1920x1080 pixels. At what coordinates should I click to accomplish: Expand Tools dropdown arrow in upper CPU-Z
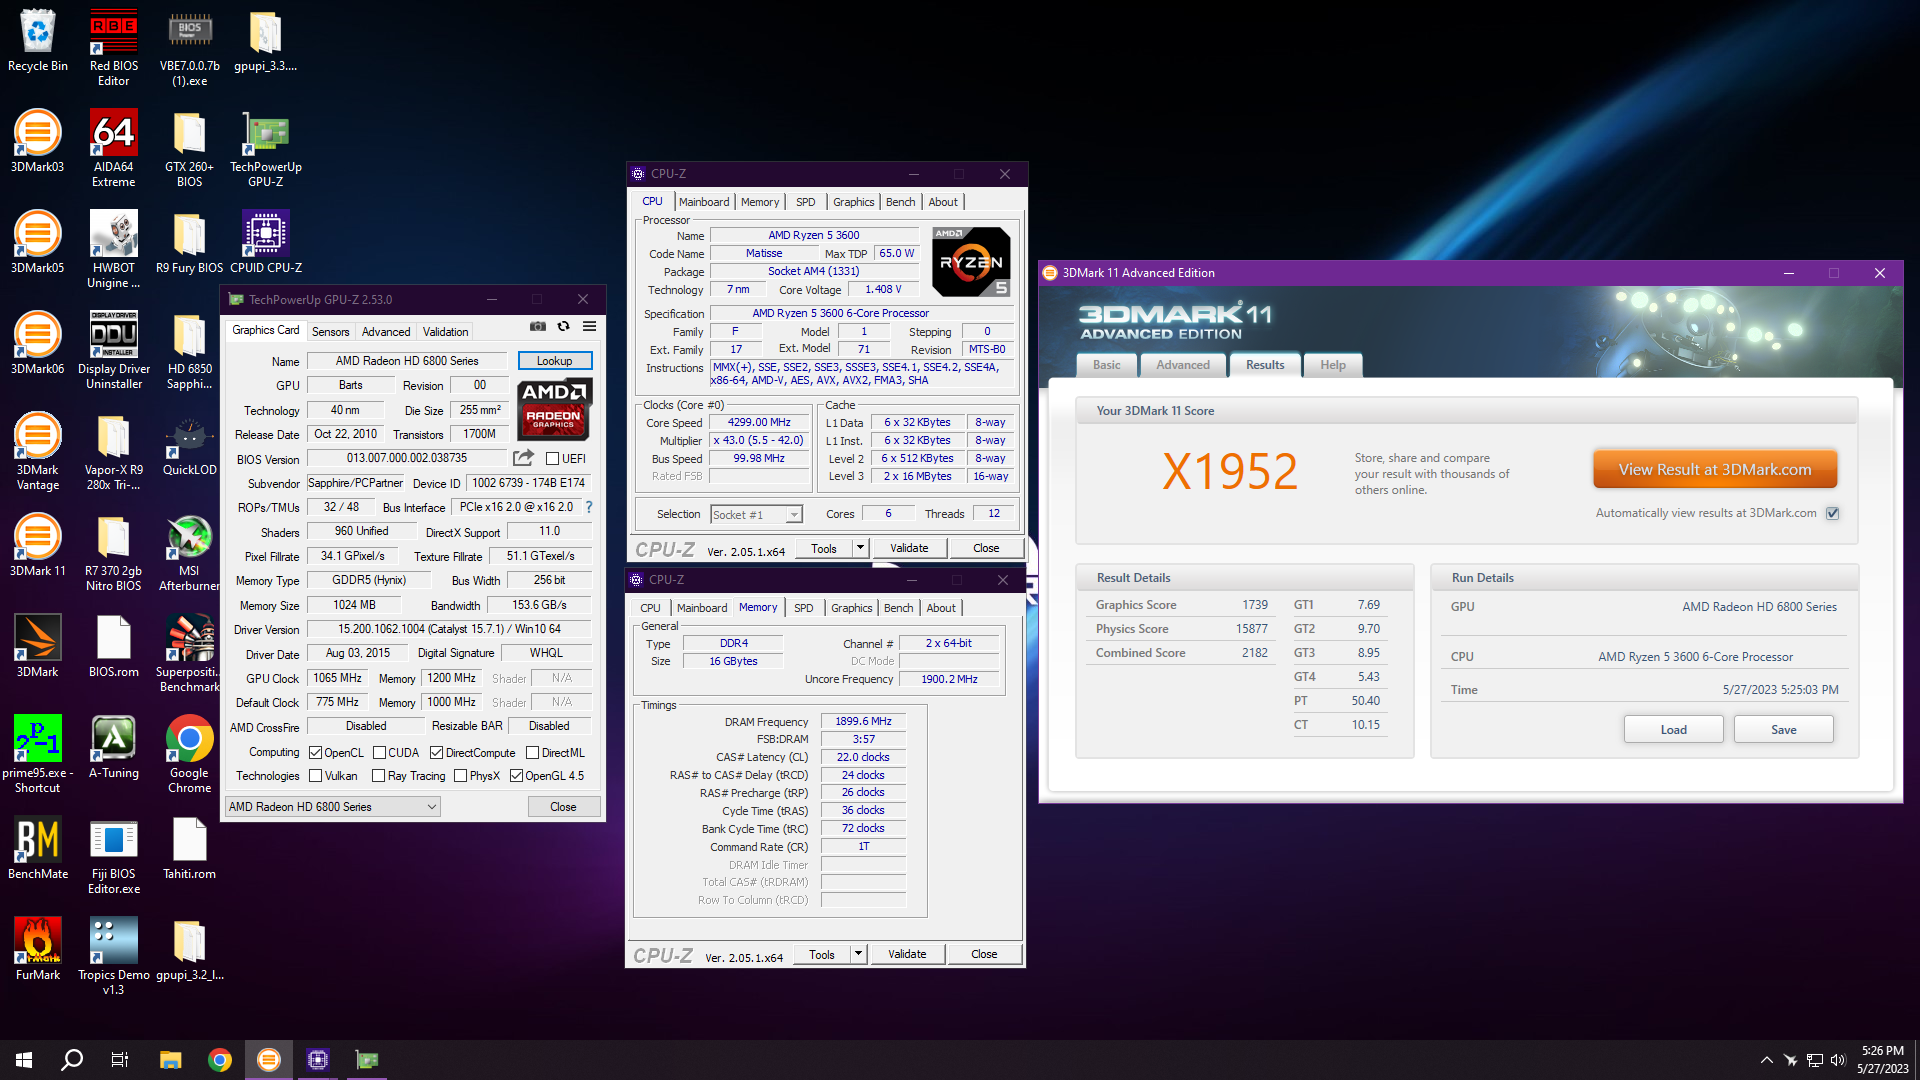click(860, 548)
